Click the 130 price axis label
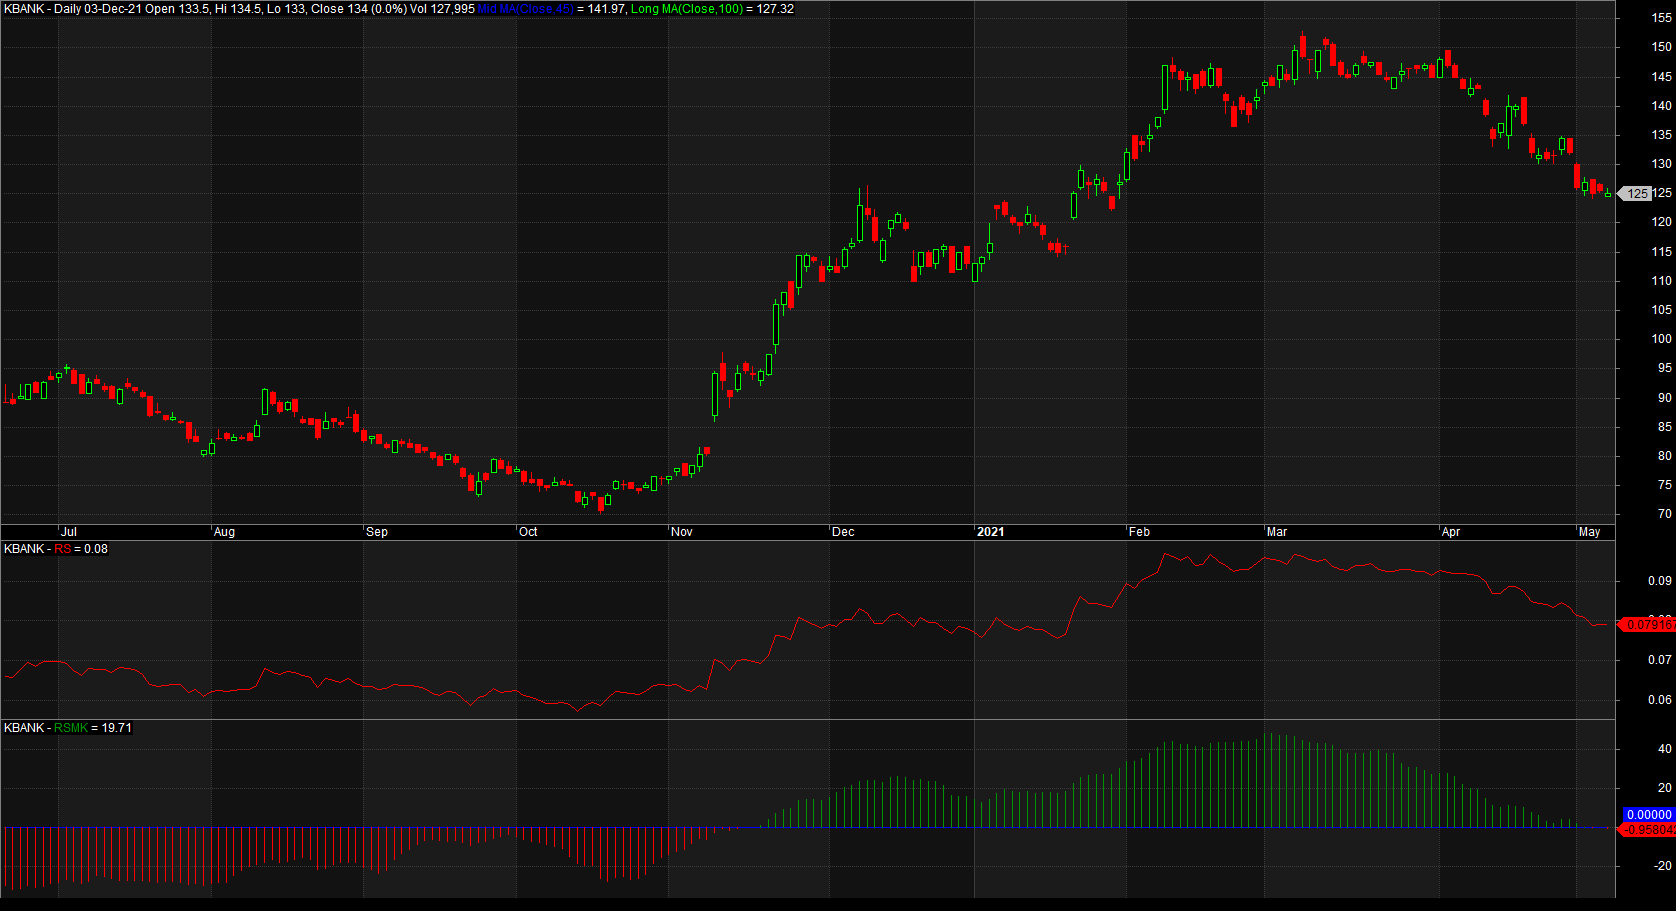 click(x=1661, y=164)
